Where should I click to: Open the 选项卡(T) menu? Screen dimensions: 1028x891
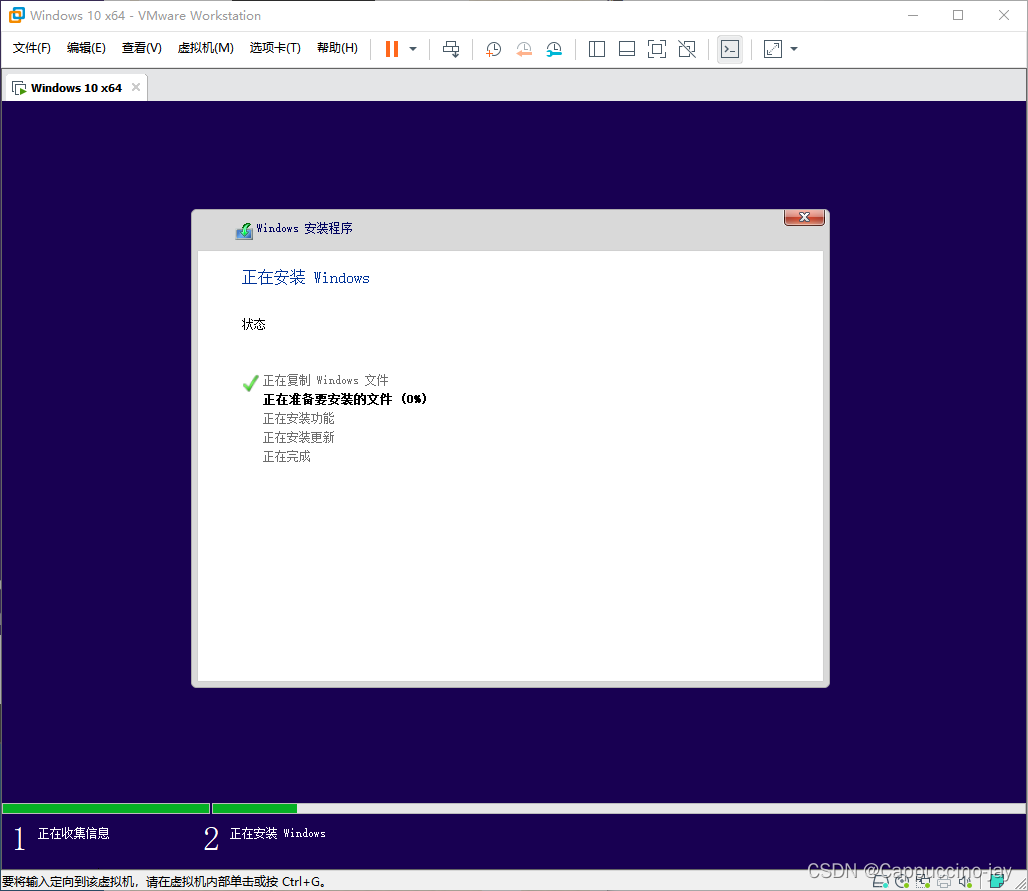275,47
